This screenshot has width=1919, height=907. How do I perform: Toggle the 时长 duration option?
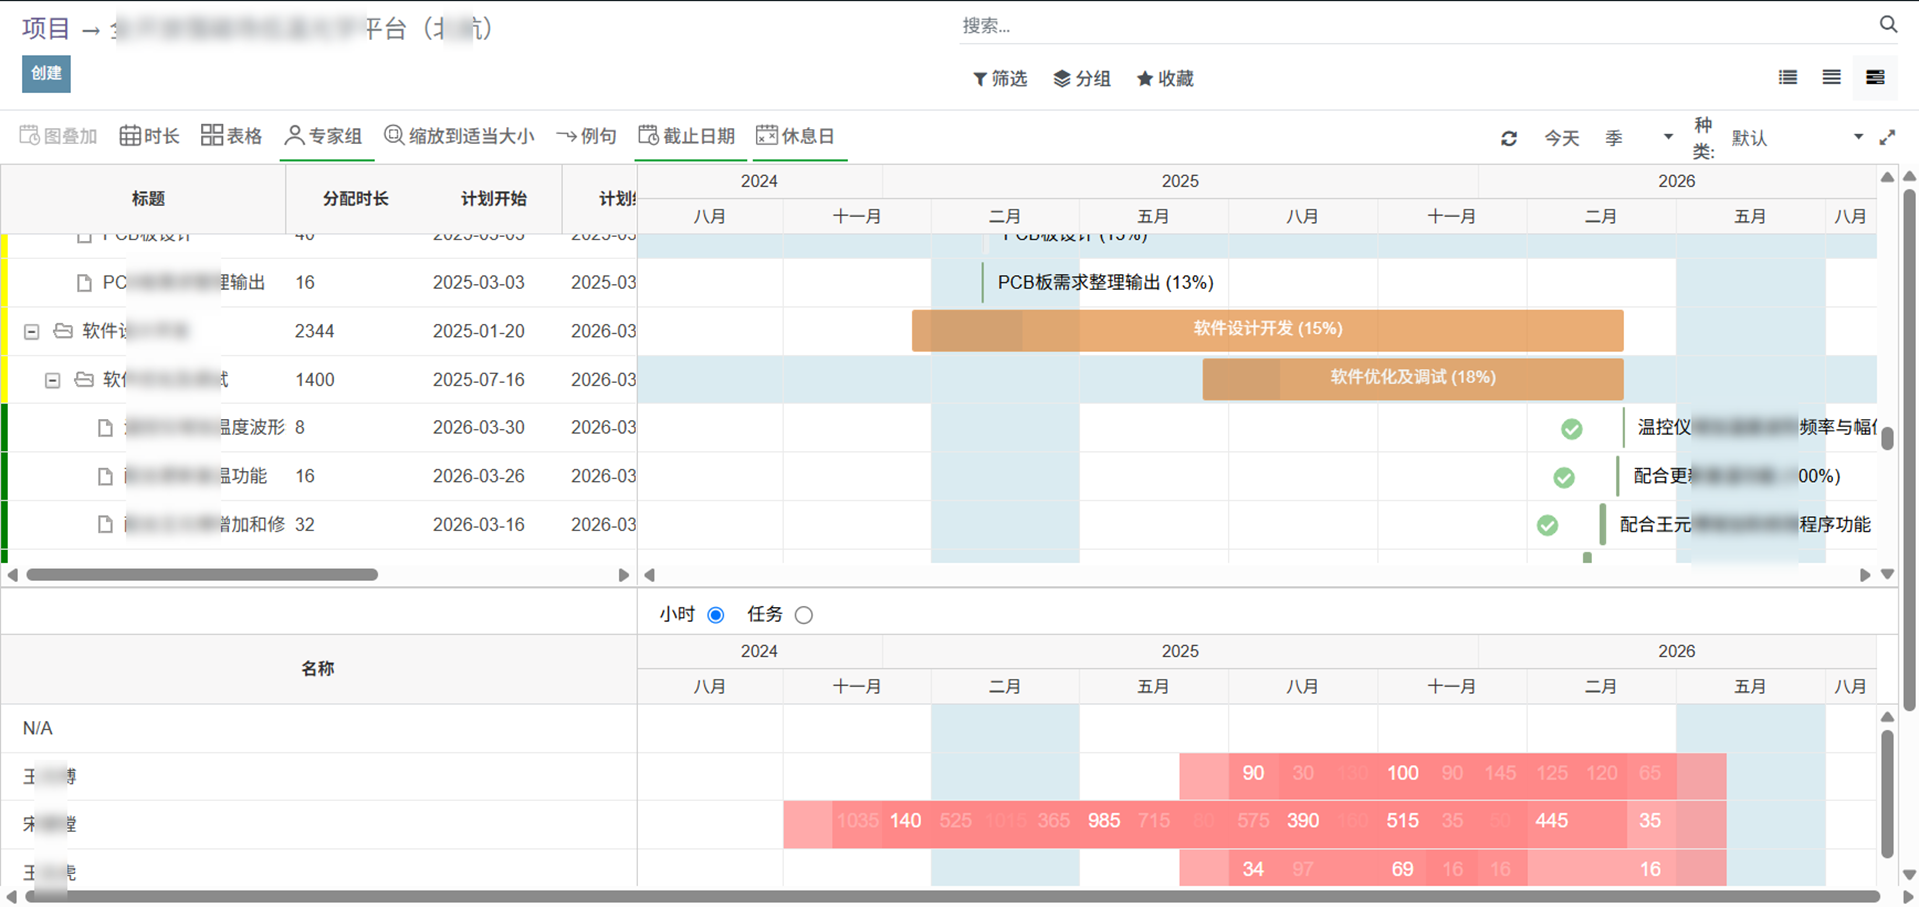click(x=149, y=136)
